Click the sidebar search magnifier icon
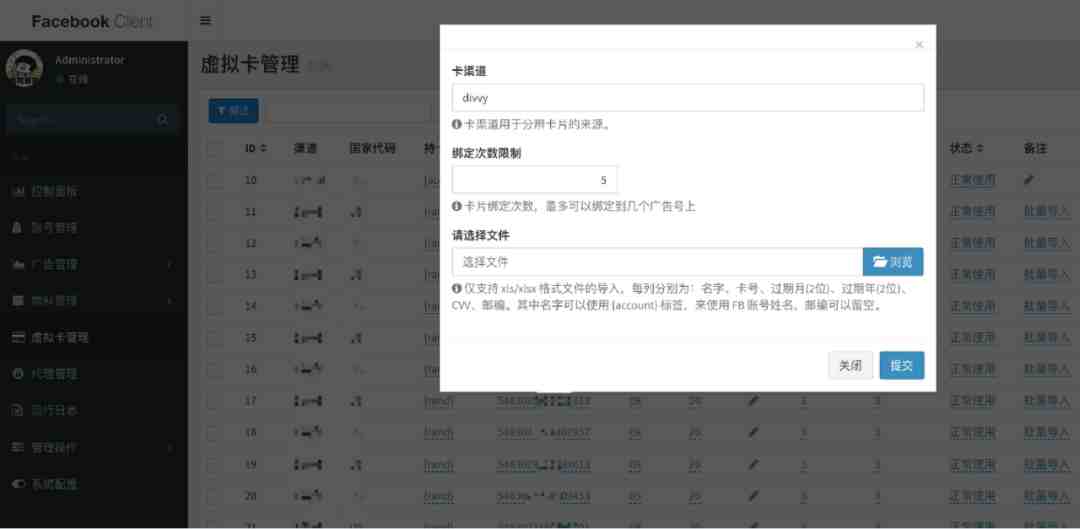Viewport: 1080px width, 529px height. pos(163,120)
